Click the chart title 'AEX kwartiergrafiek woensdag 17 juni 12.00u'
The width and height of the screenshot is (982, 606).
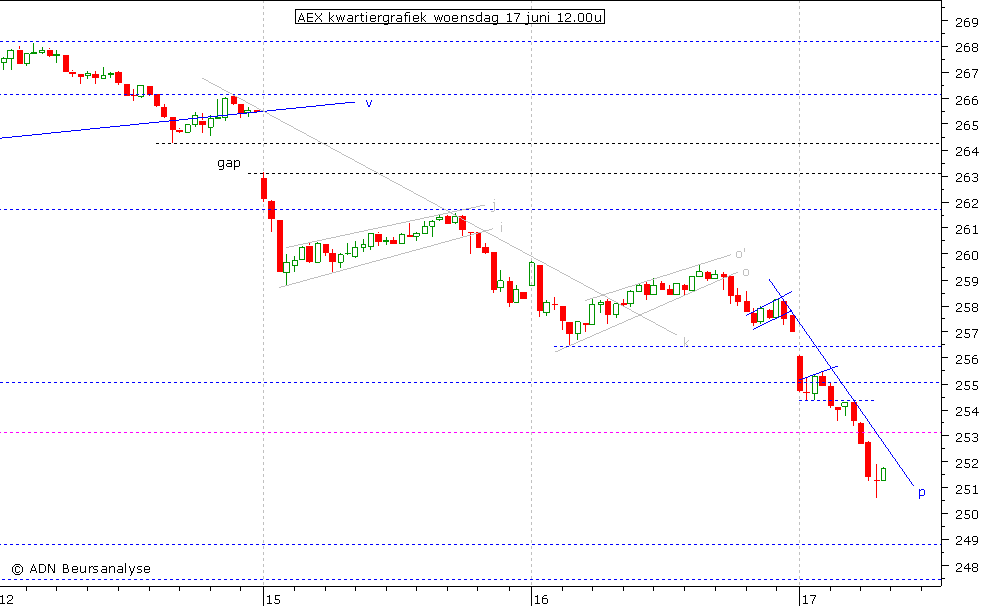[450, 17]
